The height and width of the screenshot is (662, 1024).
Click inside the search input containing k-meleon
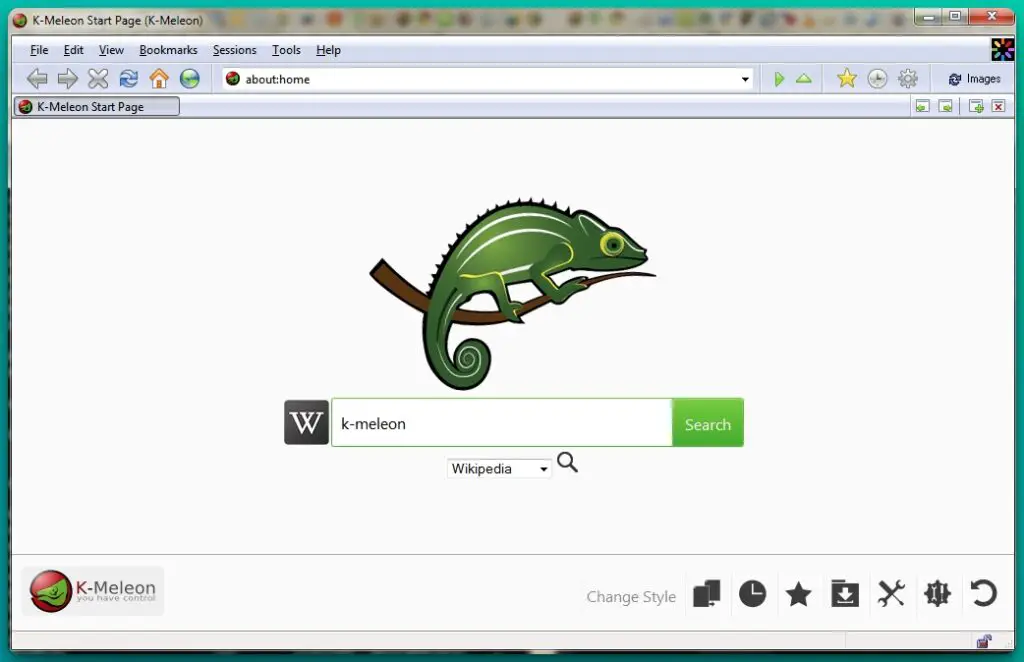point(500,422)
